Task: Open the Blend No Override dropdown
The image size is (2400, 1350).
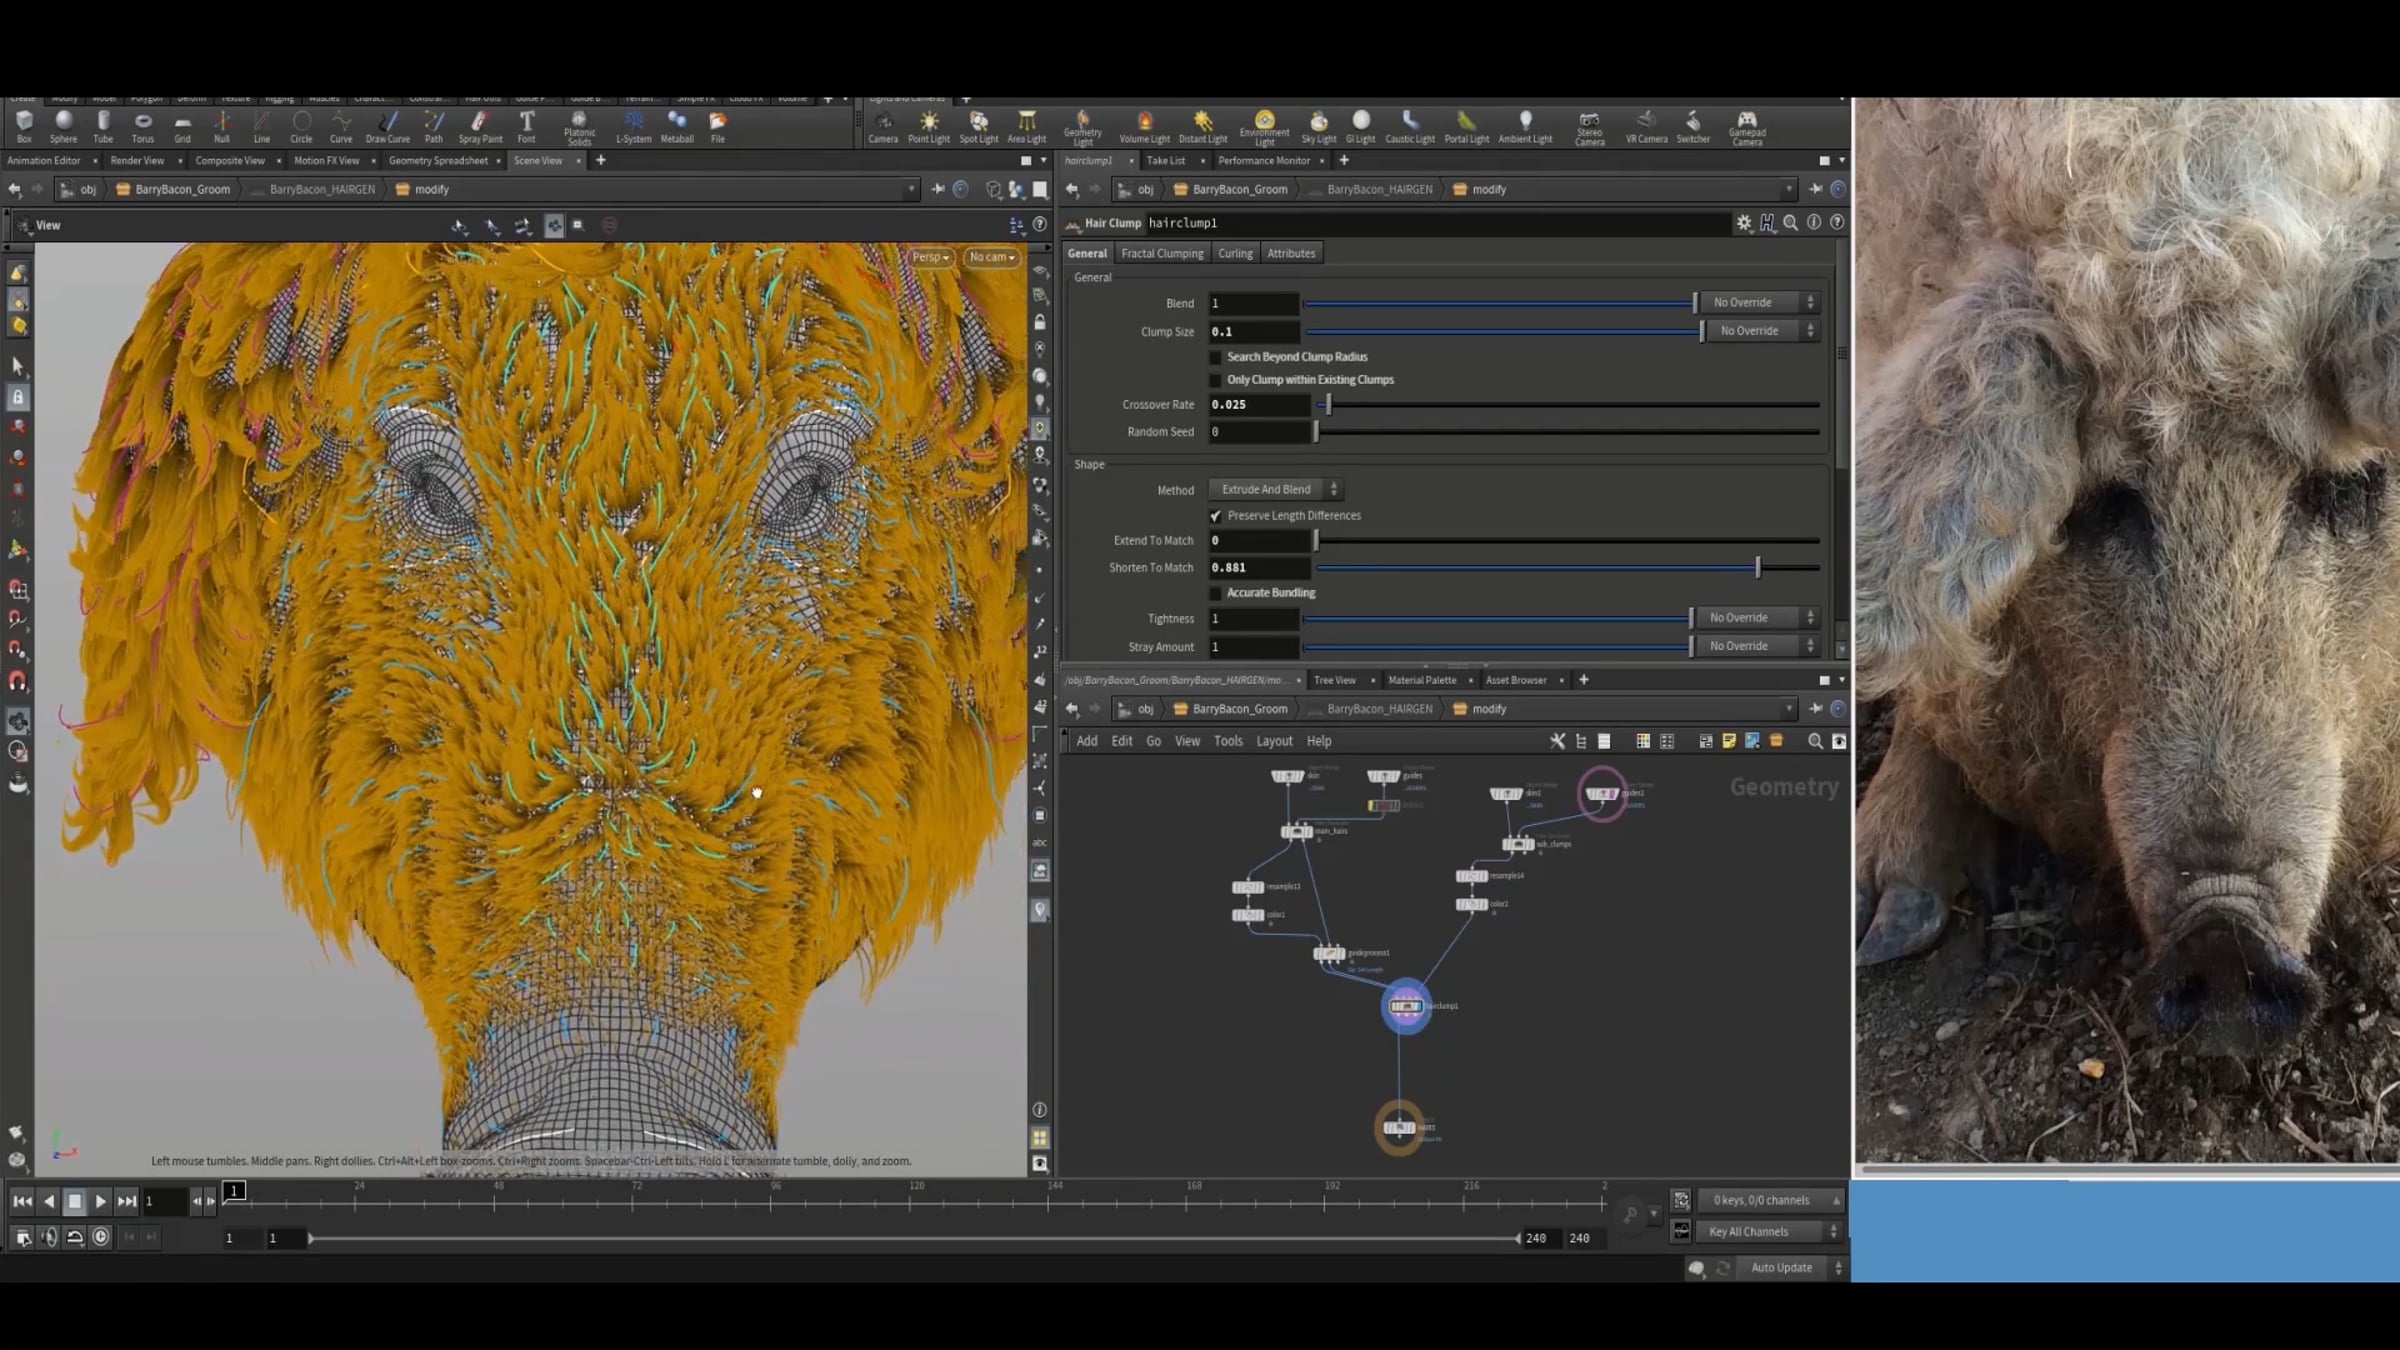Action: click(x=1759, y=302)
